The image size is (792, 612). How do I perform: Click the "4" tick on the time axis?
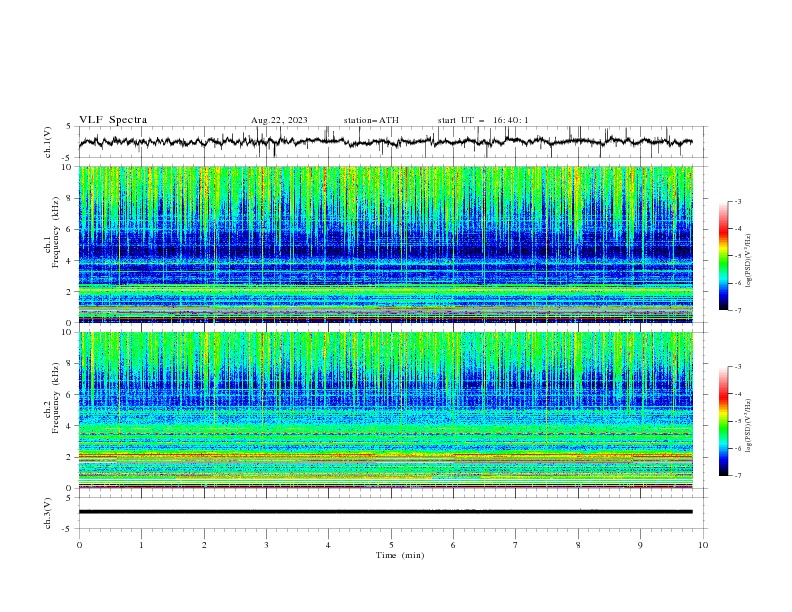click(x=328, y=545)
